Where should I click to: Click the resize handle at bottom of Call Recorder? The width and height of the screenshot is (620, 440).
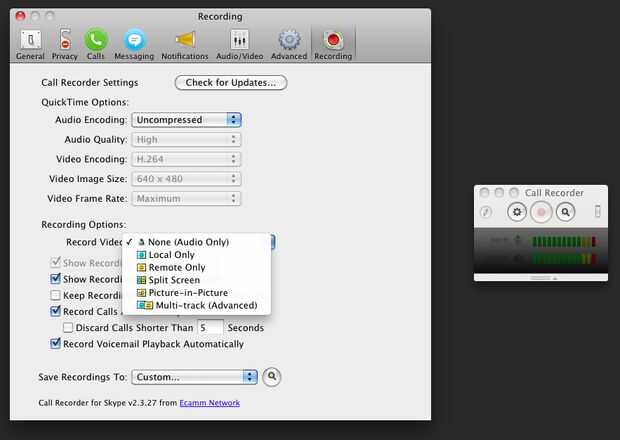[542, 278]
